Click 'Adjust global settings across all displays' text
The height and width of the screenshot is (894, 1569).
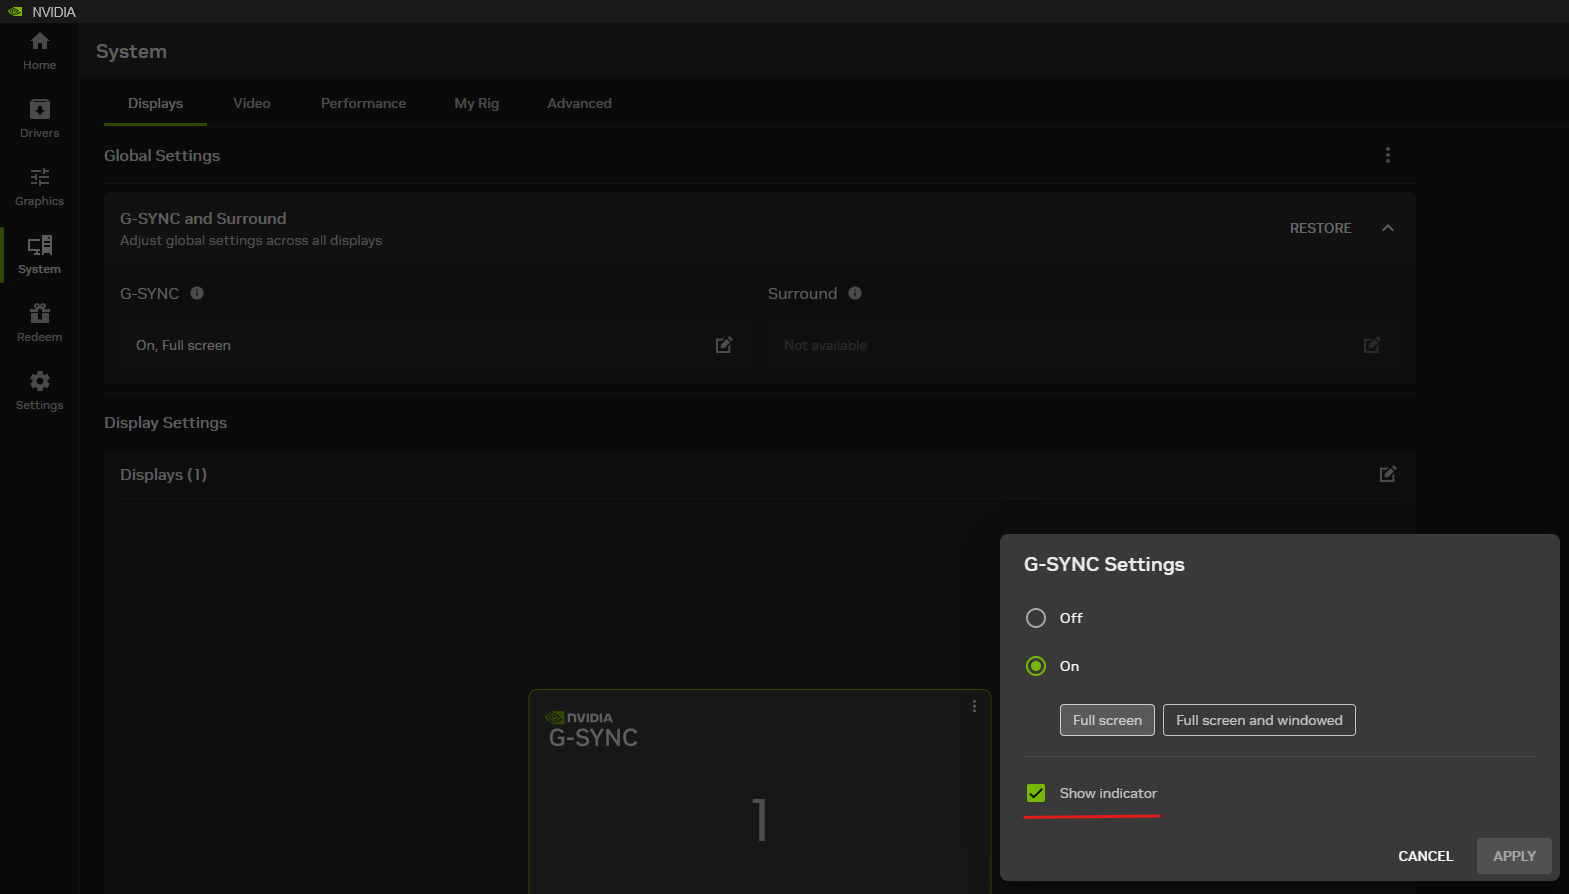coord(251,240)
